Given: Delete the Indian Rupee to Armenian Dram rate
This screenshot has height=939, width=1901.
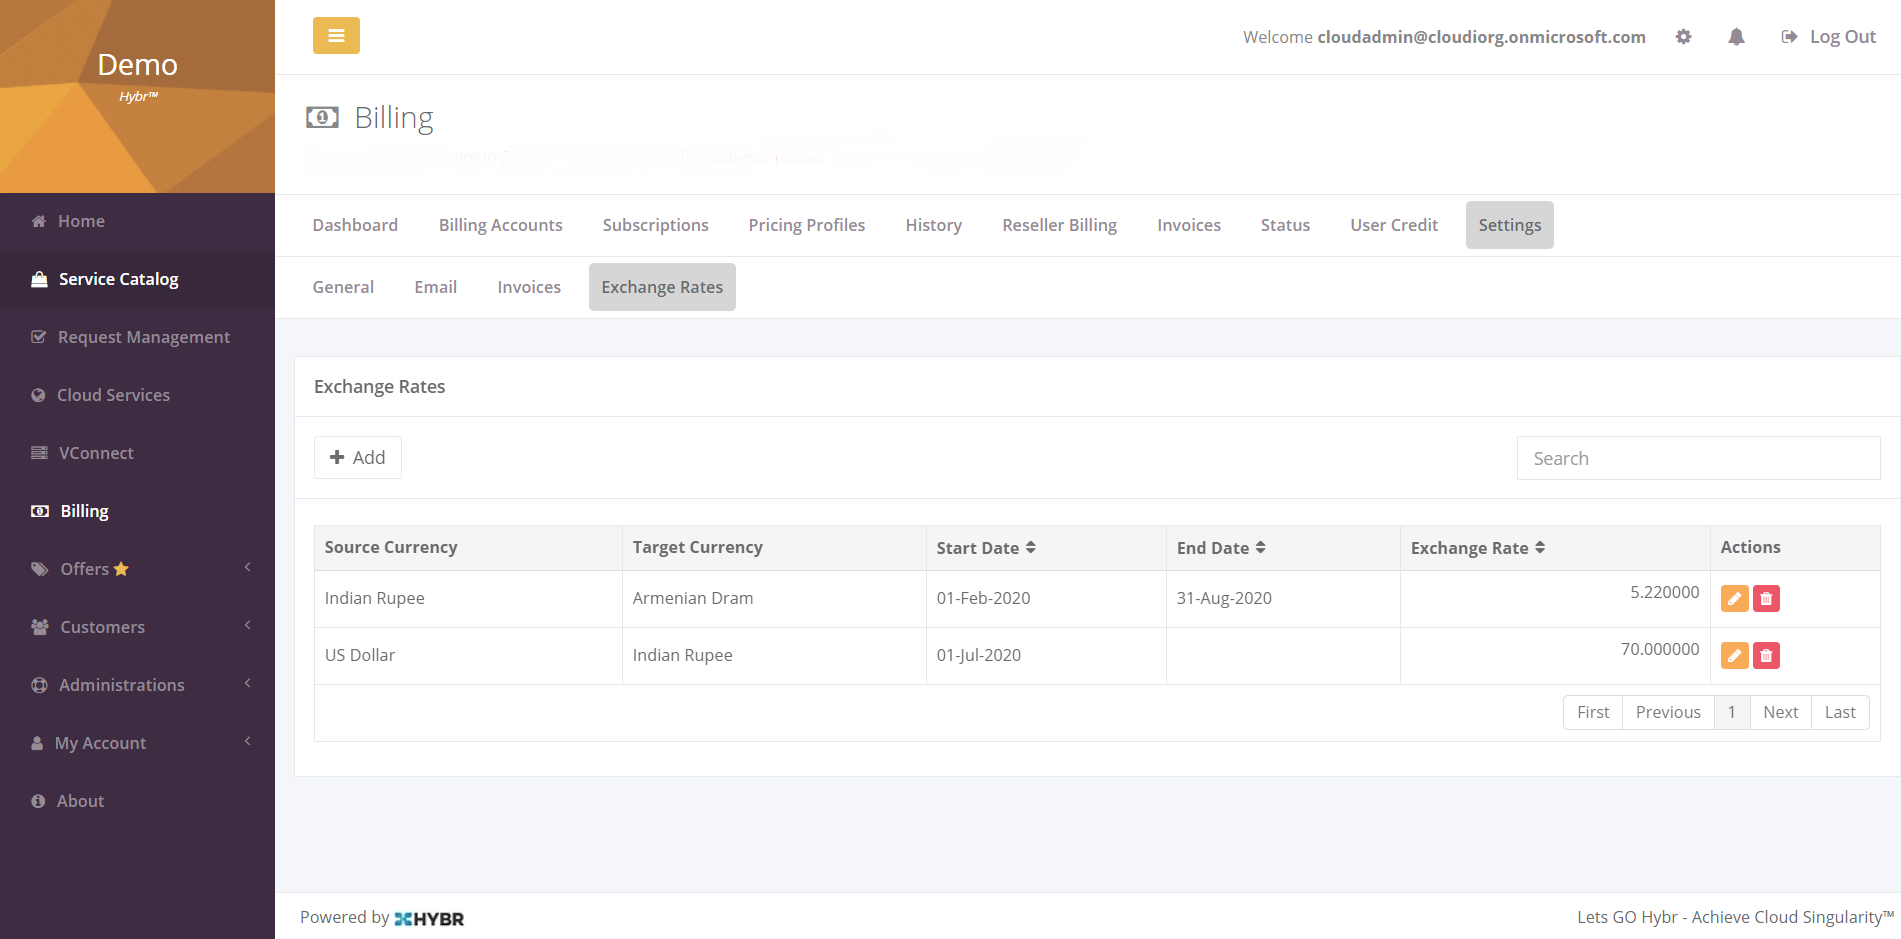Looking at the screenshot, I should pyautogui.click(x=1766, y=599).
